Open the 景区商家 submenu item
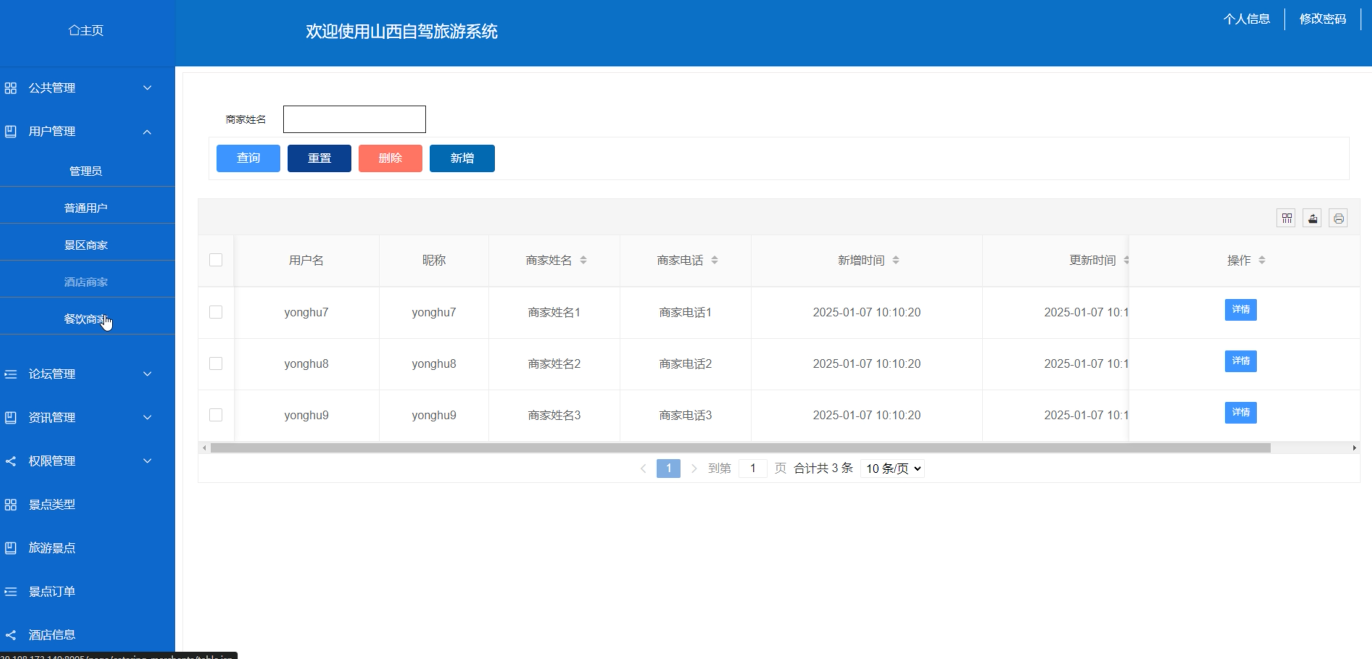Viewport: 1372px width, 659px height. coord(86,245)
